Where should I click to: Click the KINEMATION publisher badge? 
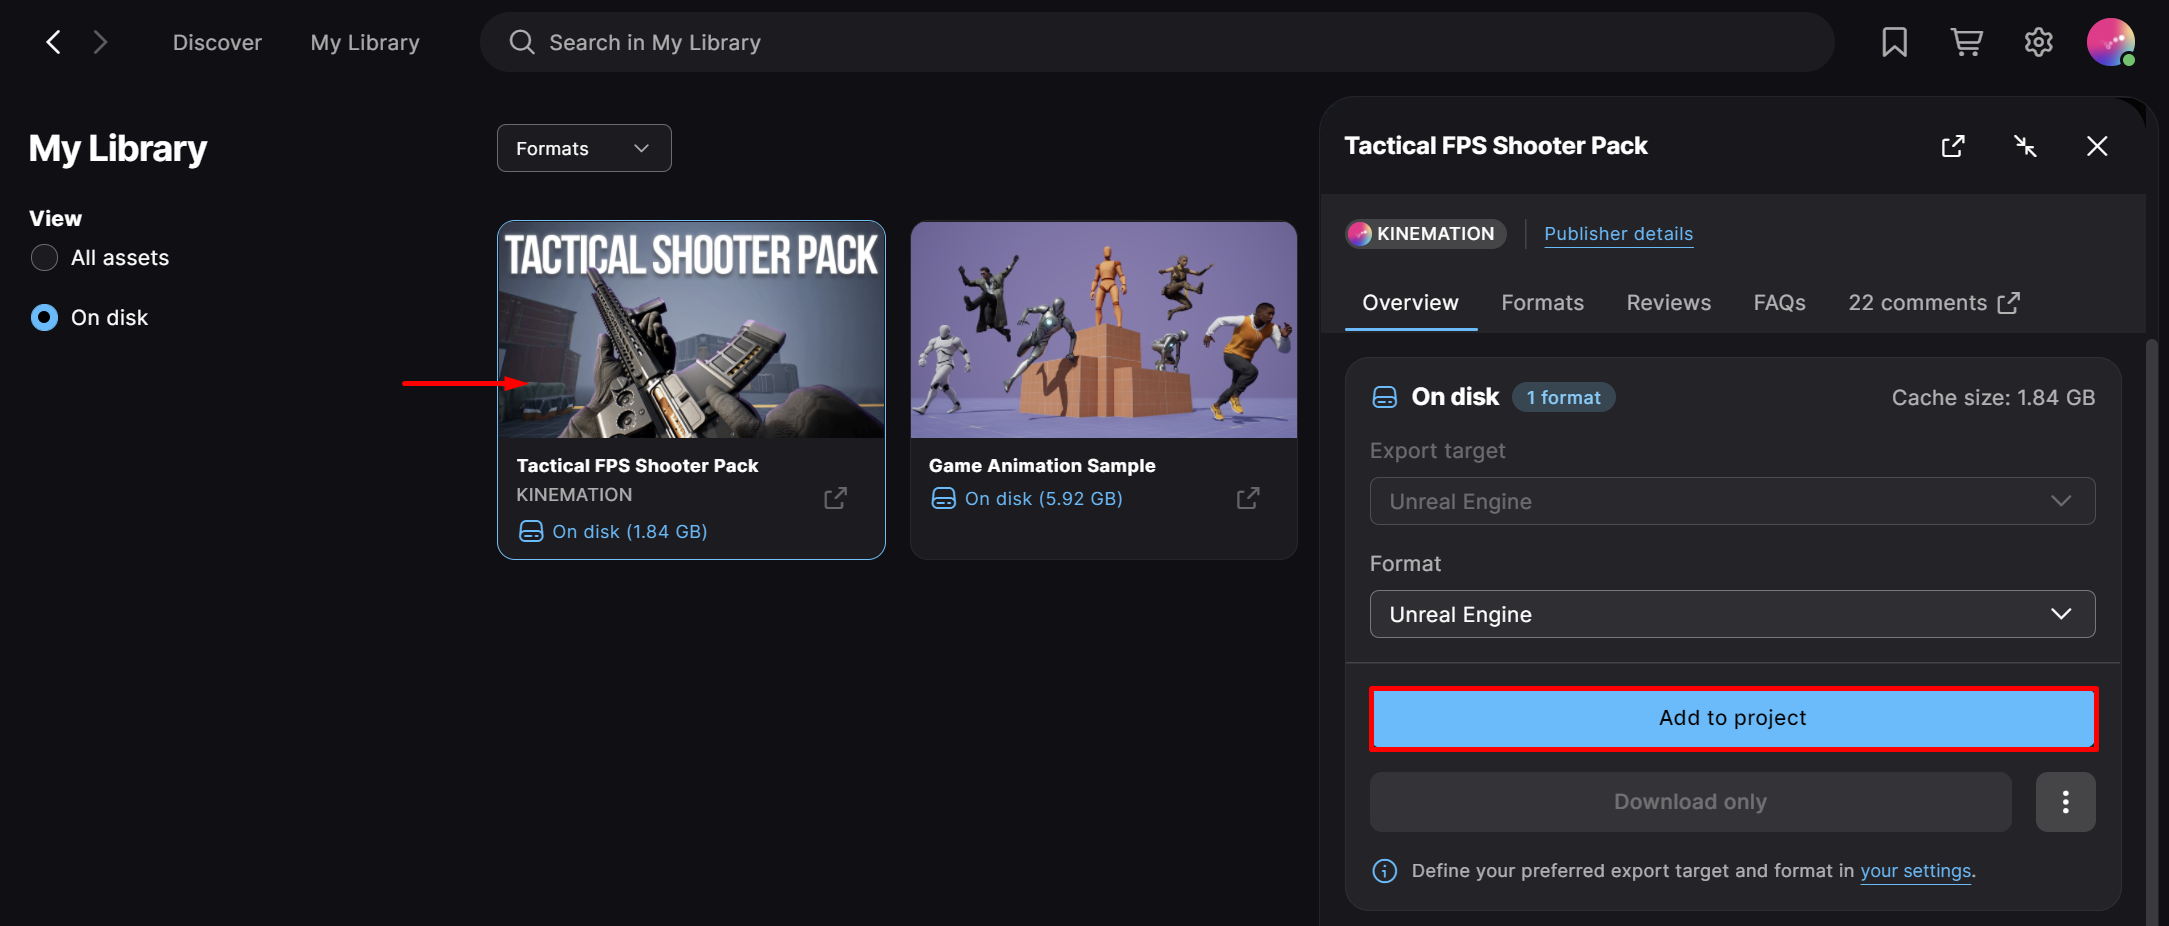(1425, 234)
